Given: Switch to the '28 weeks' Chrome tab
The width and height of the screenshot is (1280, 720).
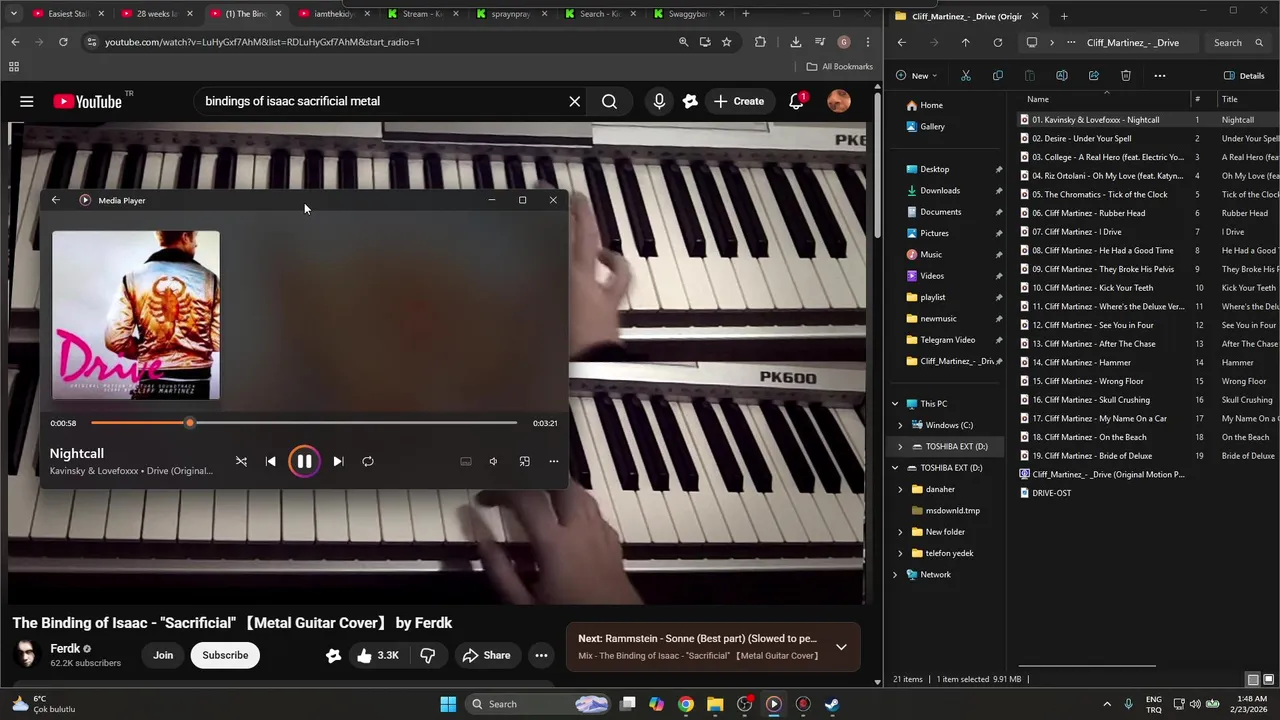Looking at the screenshot, I should coord(157,14).
